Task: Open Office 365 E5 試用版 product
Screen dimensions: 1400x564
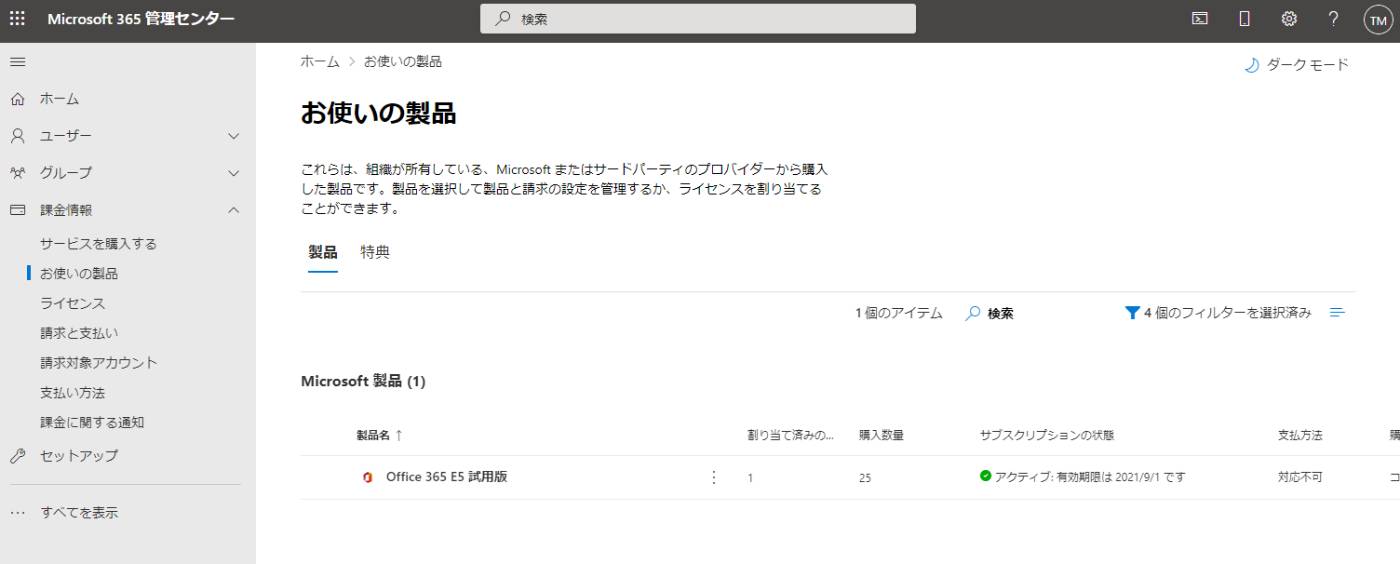Action: (x=447, y=477)
